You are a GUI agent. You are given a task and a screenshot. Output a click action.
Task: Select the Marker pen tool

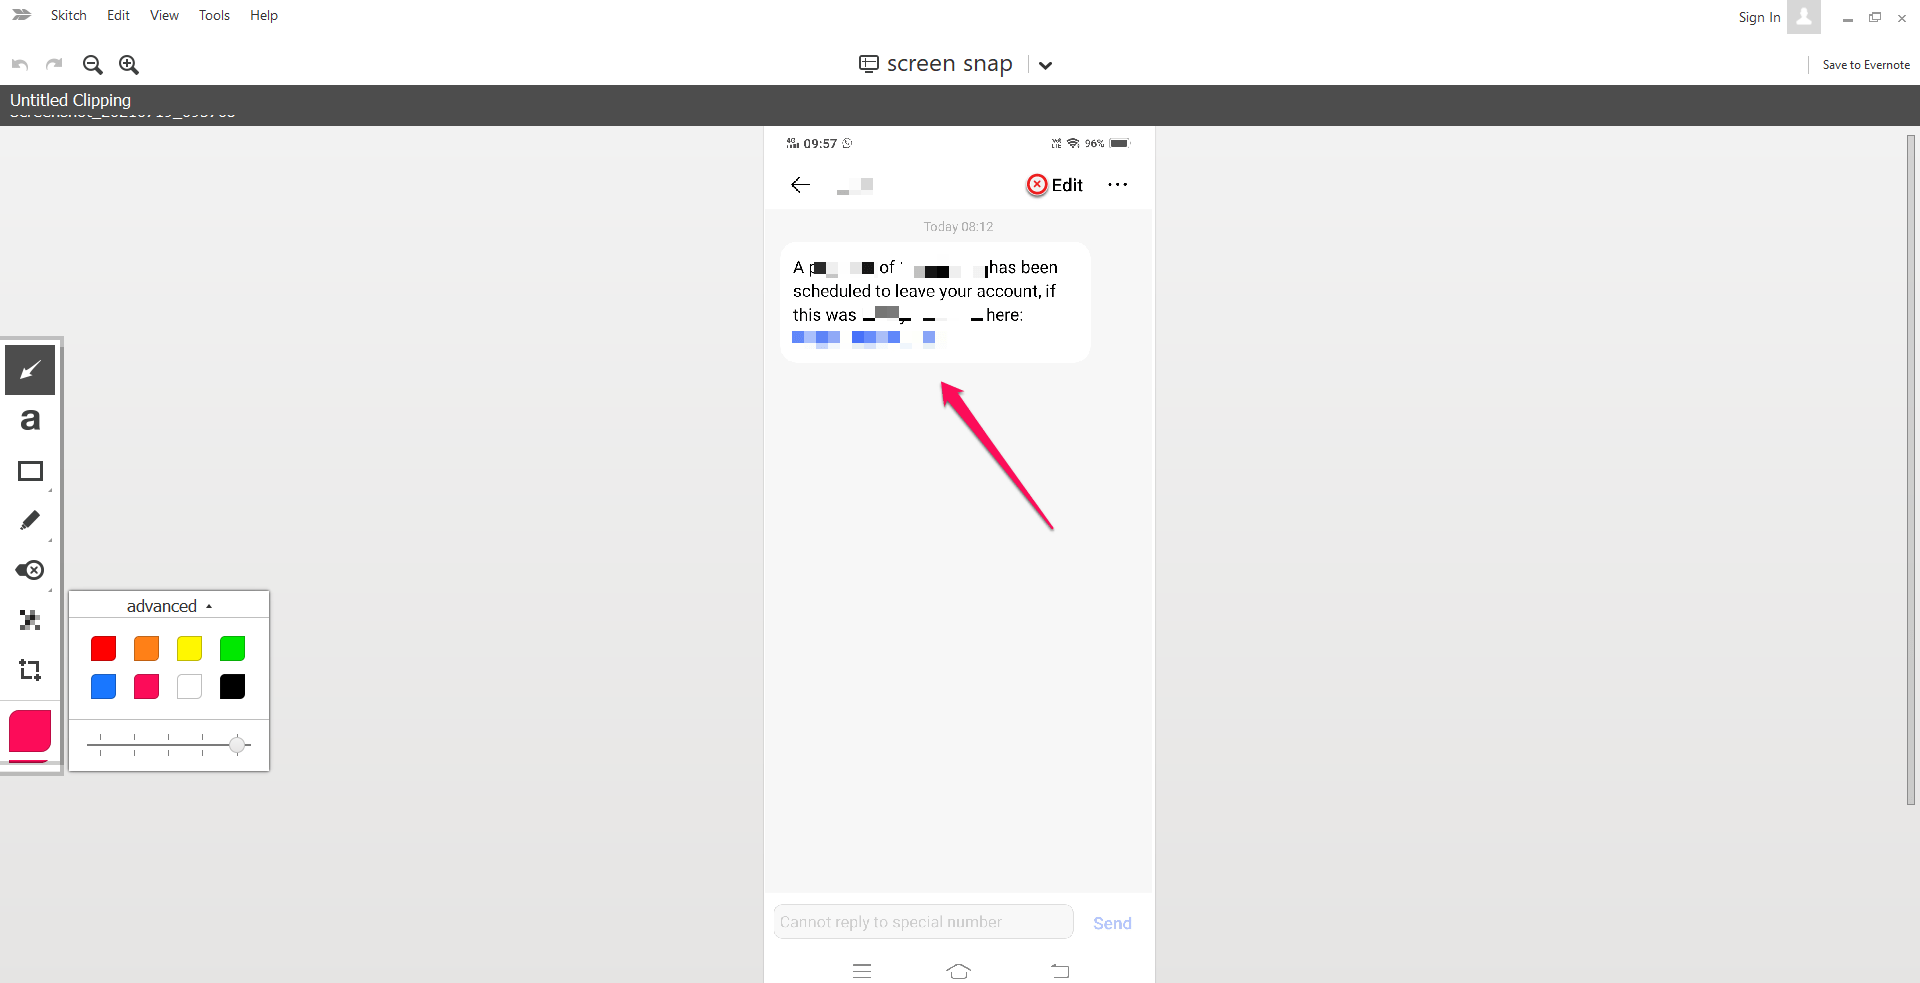(30, 520)
